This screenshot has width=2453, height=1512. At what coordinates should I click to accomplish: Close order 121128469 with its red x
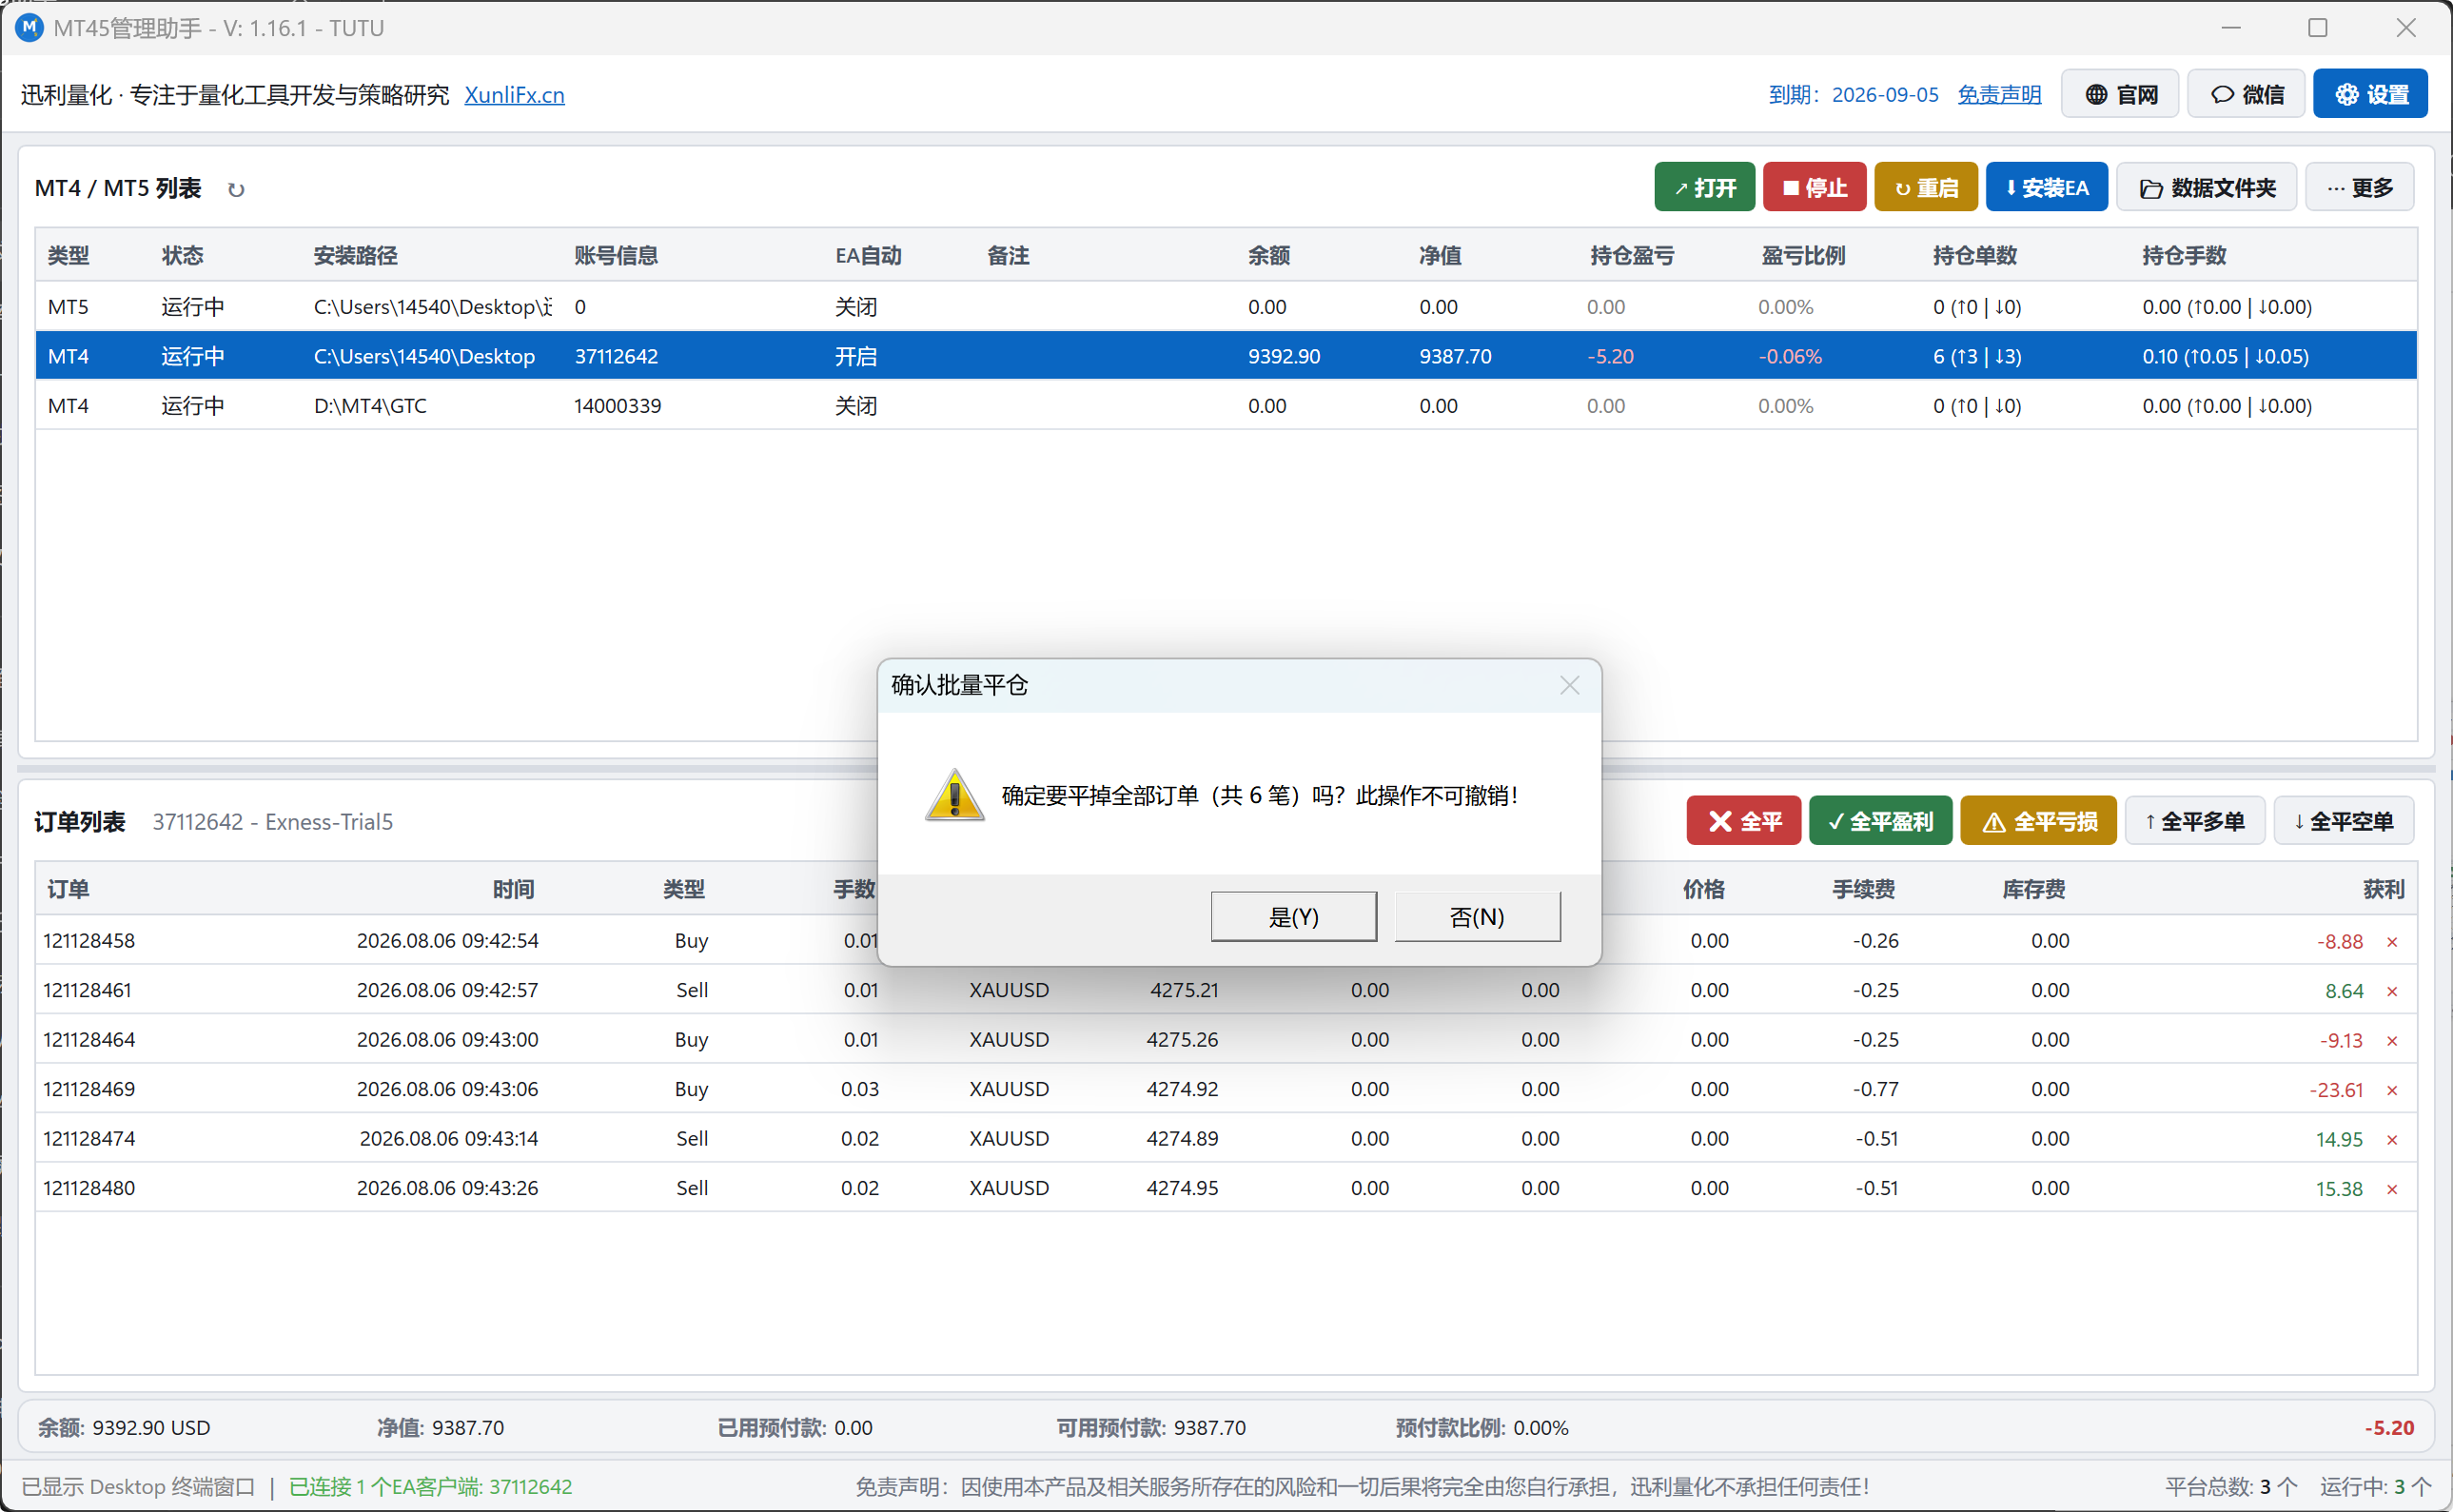pos(2392,1090)
